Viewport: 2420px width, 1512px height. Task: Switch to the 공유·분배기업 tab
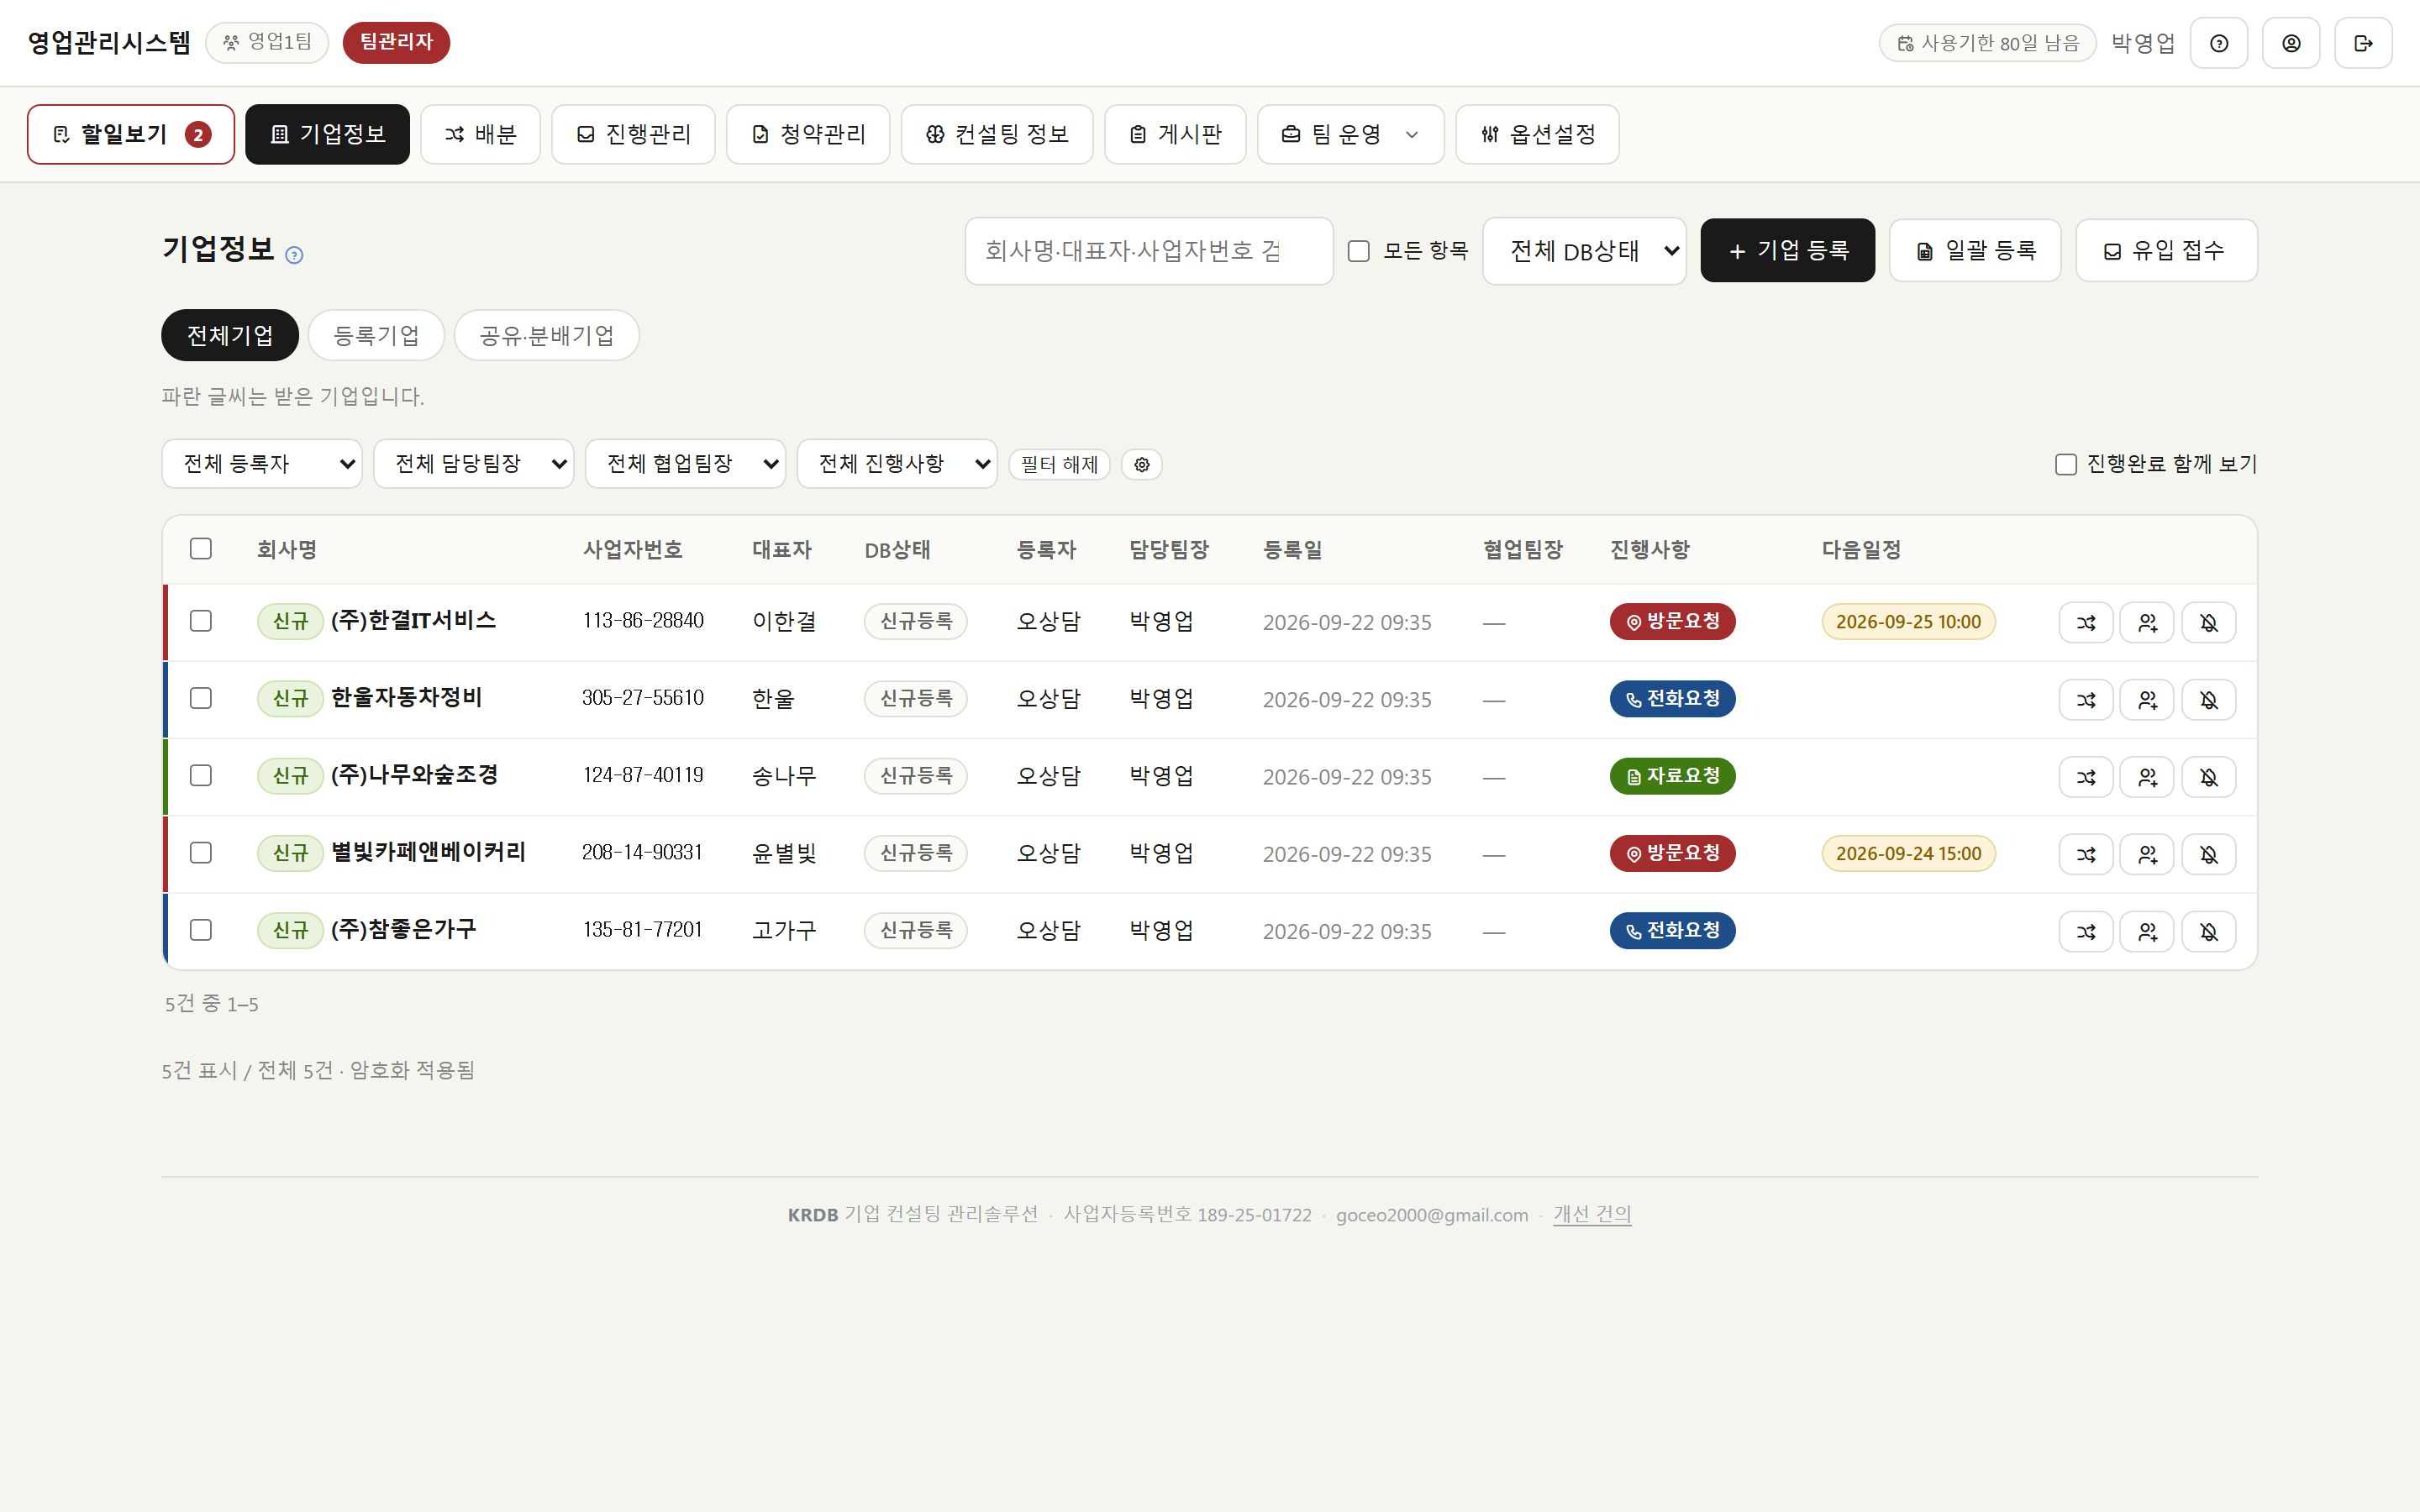547,335
